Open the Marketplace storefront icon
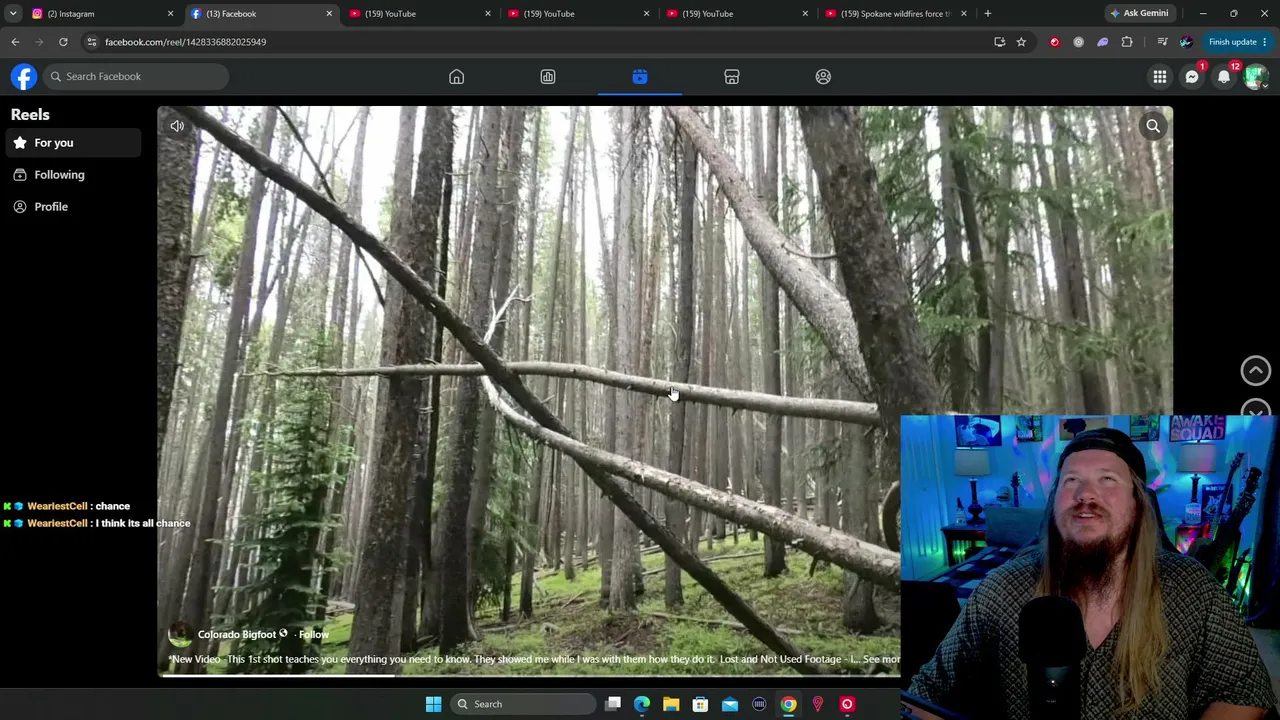The width and height of the screenshot is (1280, 720). point(732,77)
